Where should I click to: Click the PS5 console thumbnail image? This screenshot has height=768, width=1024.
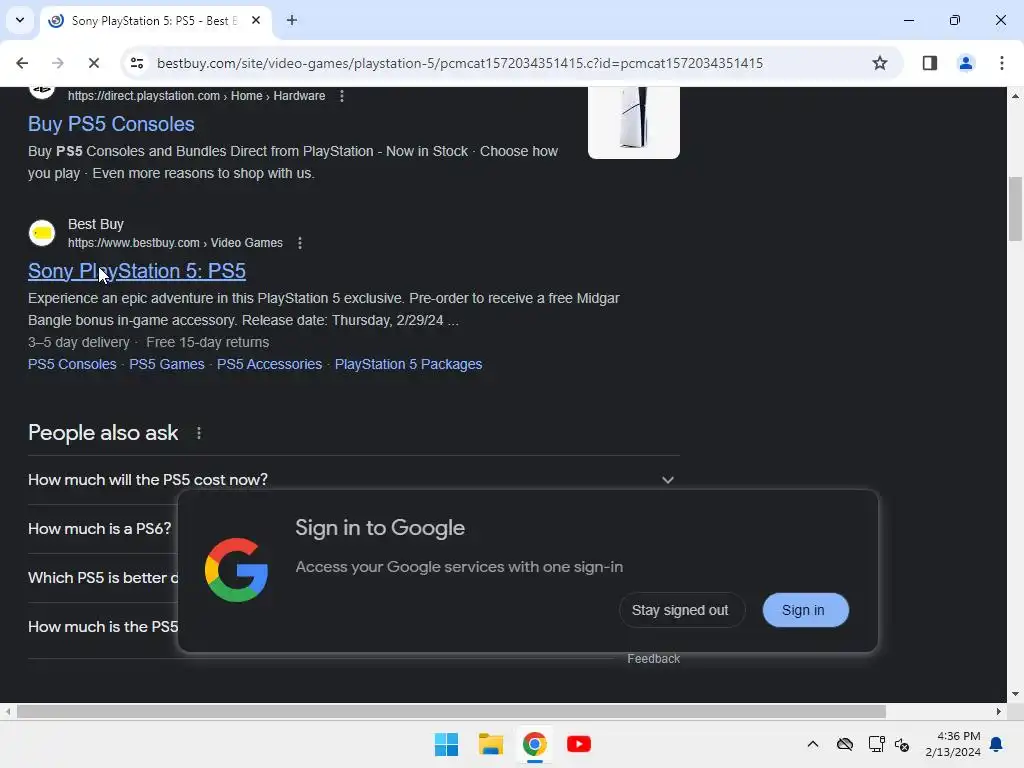(633, 122)
